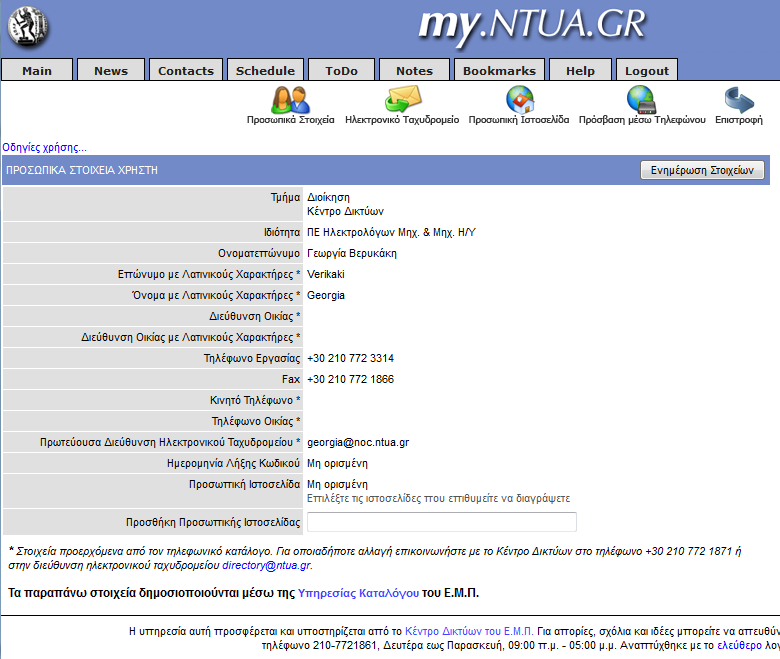This screenshot has width=780, height=659.
Task: Click the ΠΡΟΣΩΠΙΚΑ ΣΤΟΙΧΕΙΑ ΧΡΗΣΤΗ header
Action: (82, 170)
